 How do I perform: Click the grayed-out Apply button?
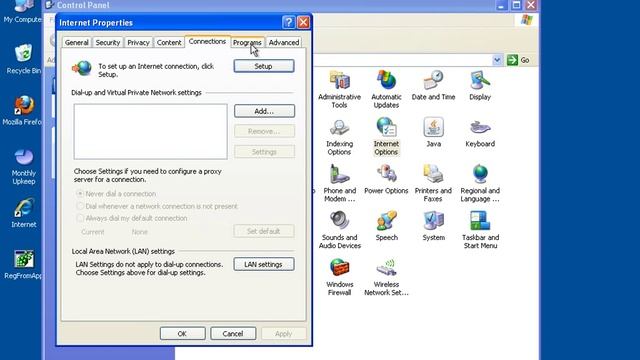click(284, 333)
